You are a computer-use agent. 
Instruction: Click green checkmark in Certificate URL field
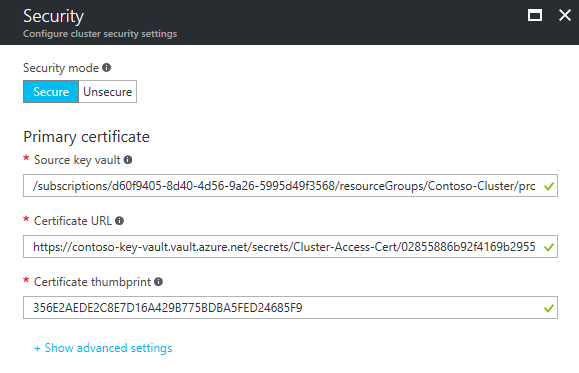pyautogui.click(x=549, y=247)
